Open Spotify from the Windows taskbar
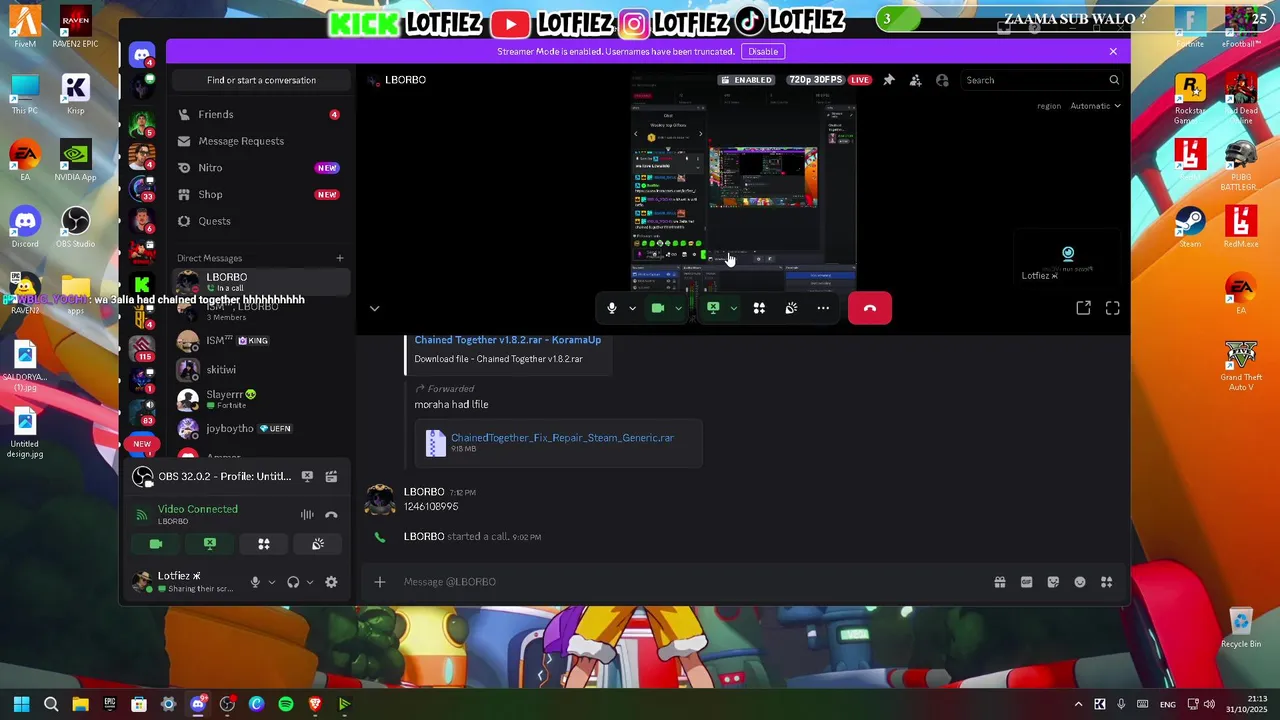This screenshot has height=720, width=1280. 286,704
